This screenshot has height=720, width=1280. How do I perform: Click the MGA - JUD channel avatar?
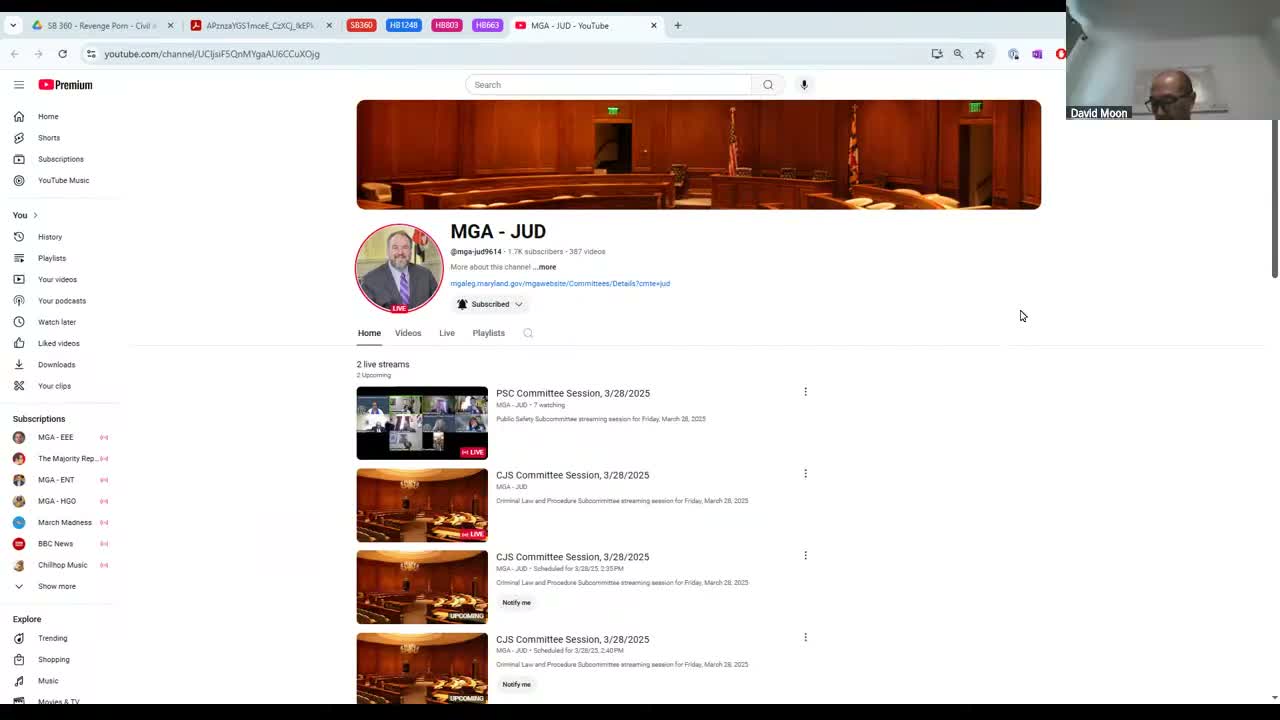point(399,268)
